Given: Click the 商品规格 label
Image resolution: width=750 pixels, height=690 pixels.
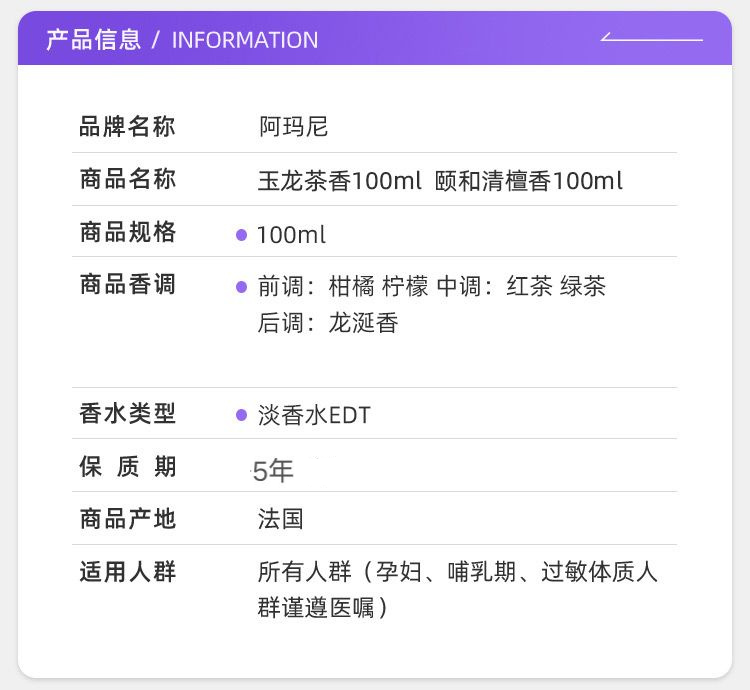Looking at the screenshot, I should (x=127, y=233).
